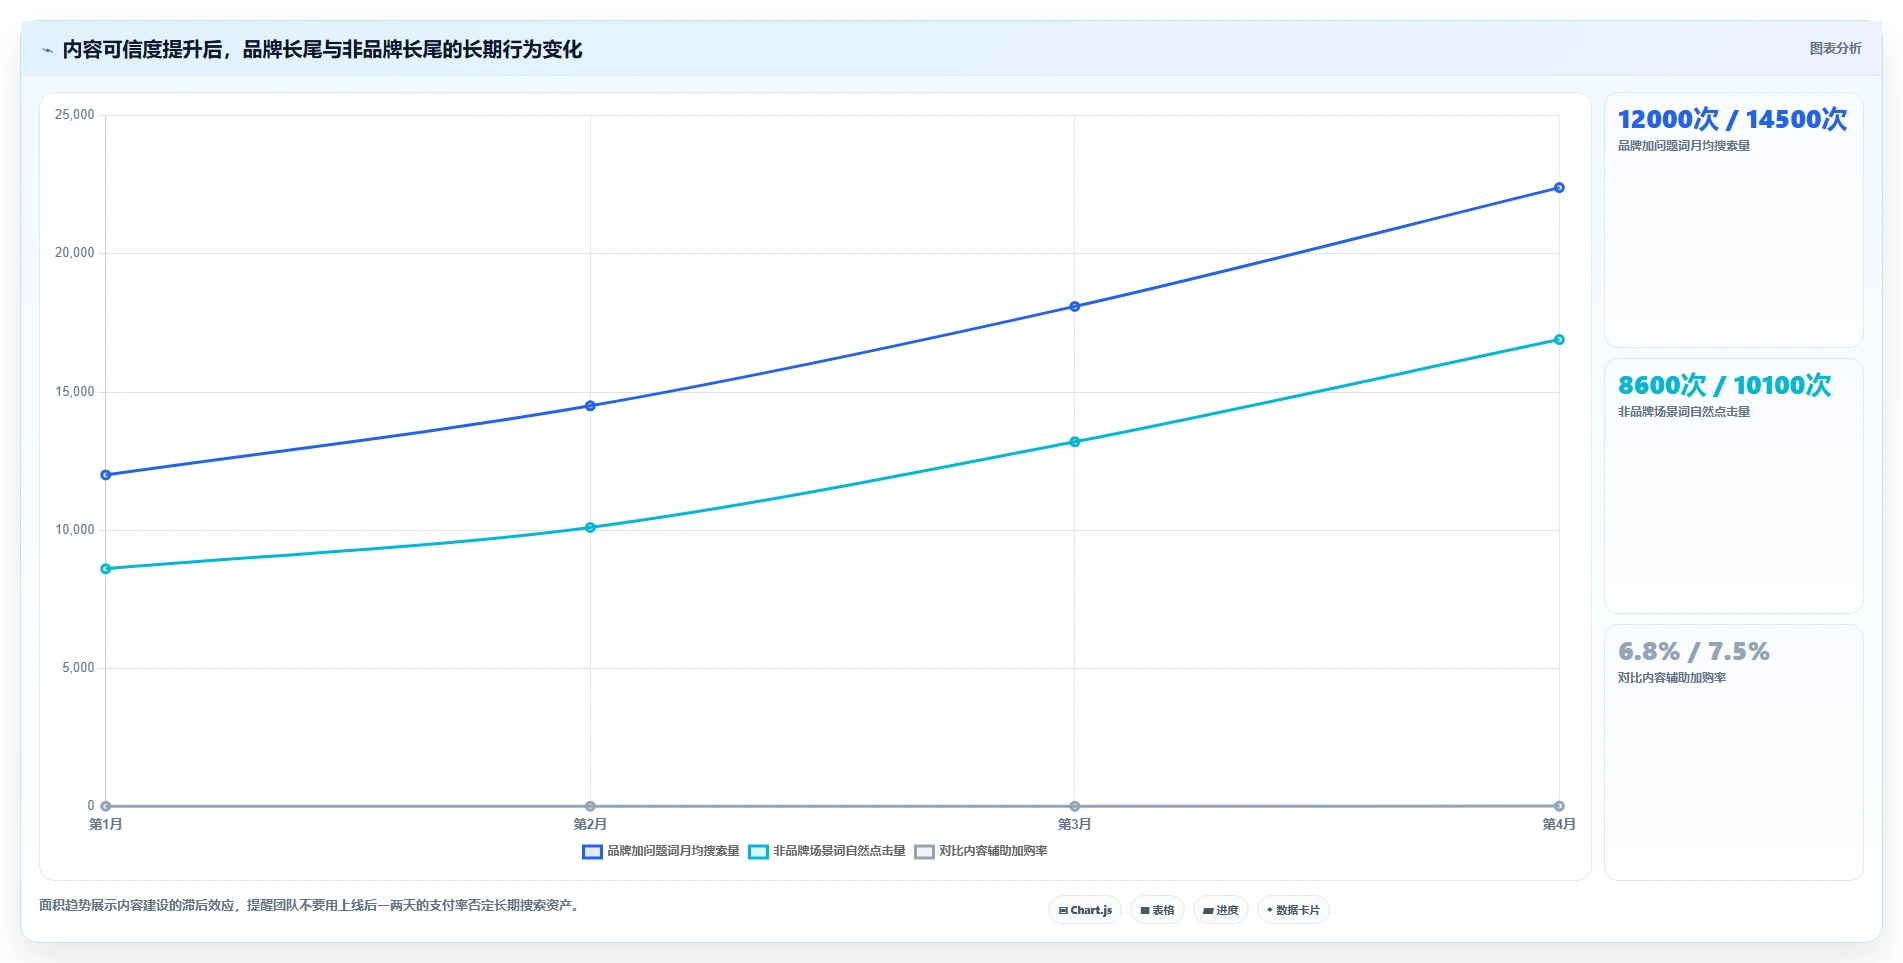
Task: Click the 25,000 y-axis label
Action: (x=75, y=115)
